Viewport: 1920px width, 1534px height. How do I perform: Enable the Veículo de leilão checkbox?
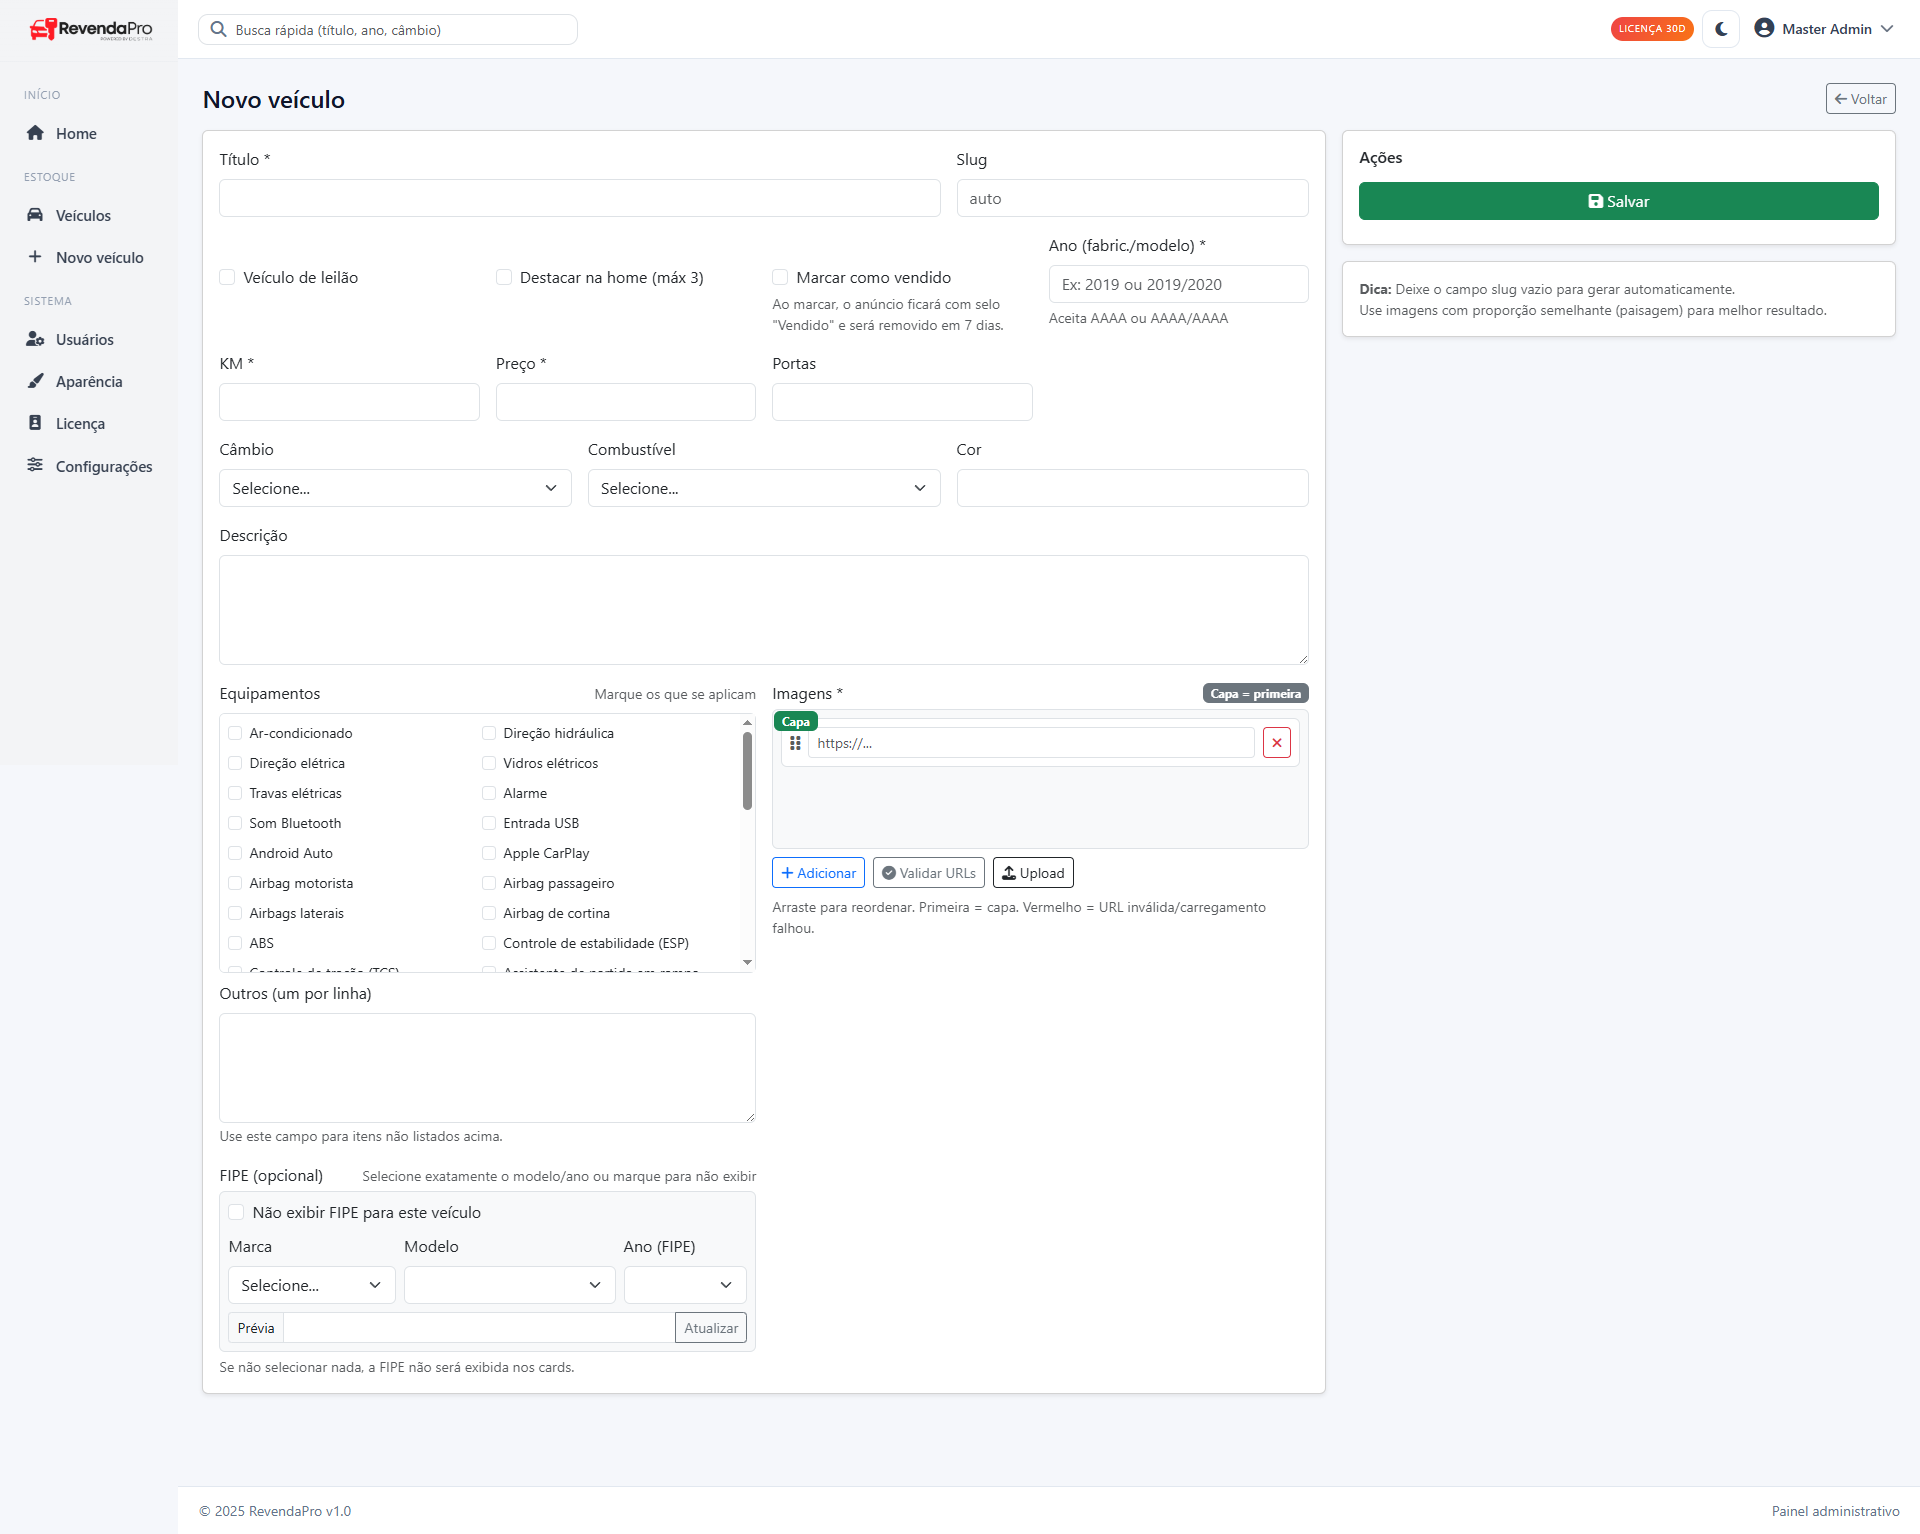tap(227, 278)
